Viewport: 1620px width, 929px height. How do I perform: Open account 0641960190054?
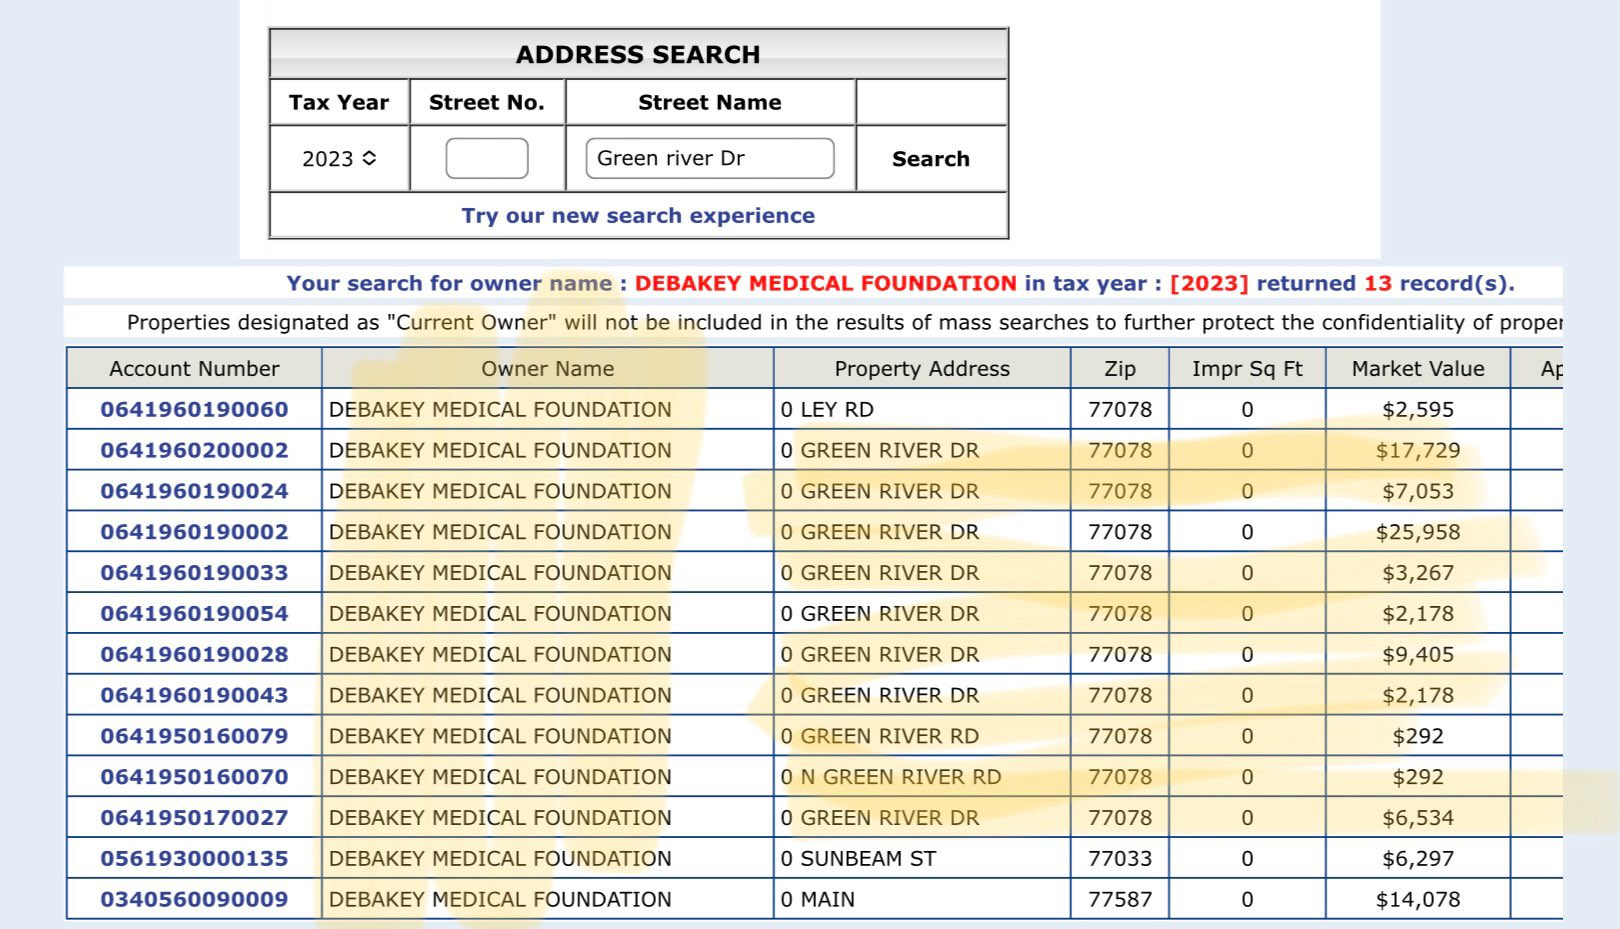click(194, 613)
